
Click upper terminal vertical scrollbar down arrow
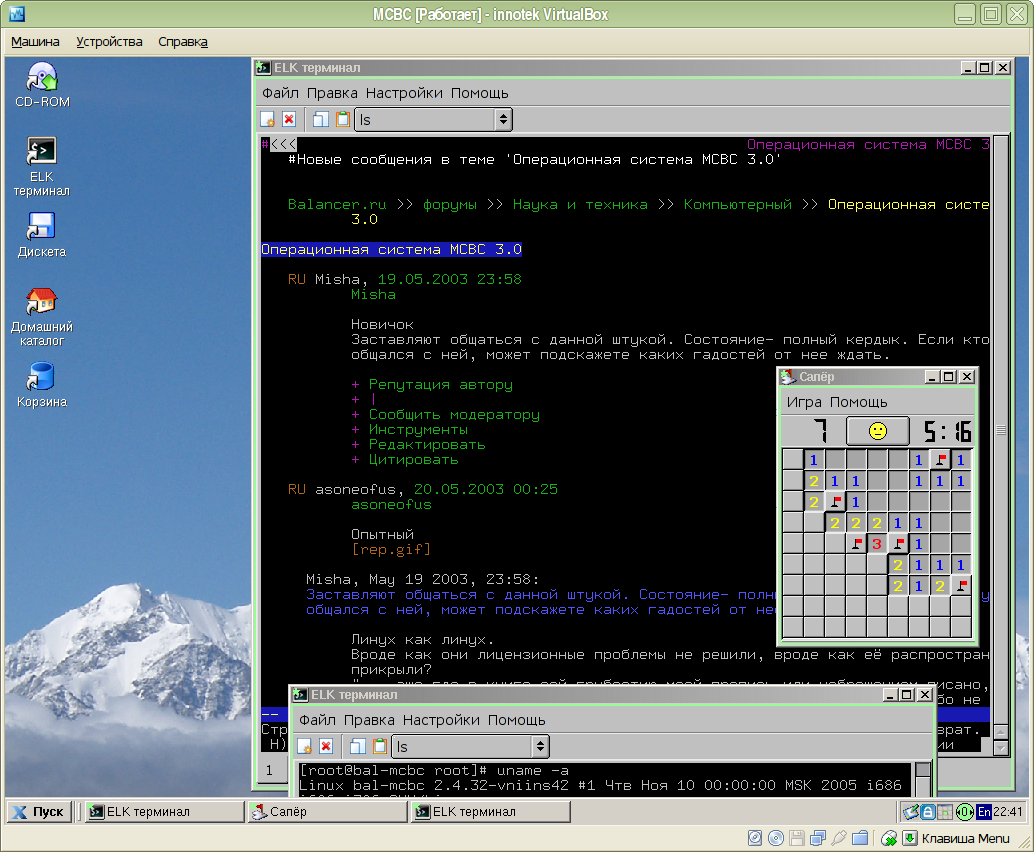pyautogui.click(x=1000, y=748)
